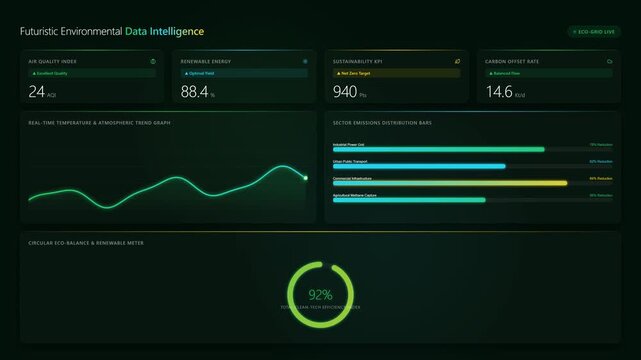Screen dimensions: 641x360
Task: Click the Agricultural Methane Capture label
Action: pos(355,195)
